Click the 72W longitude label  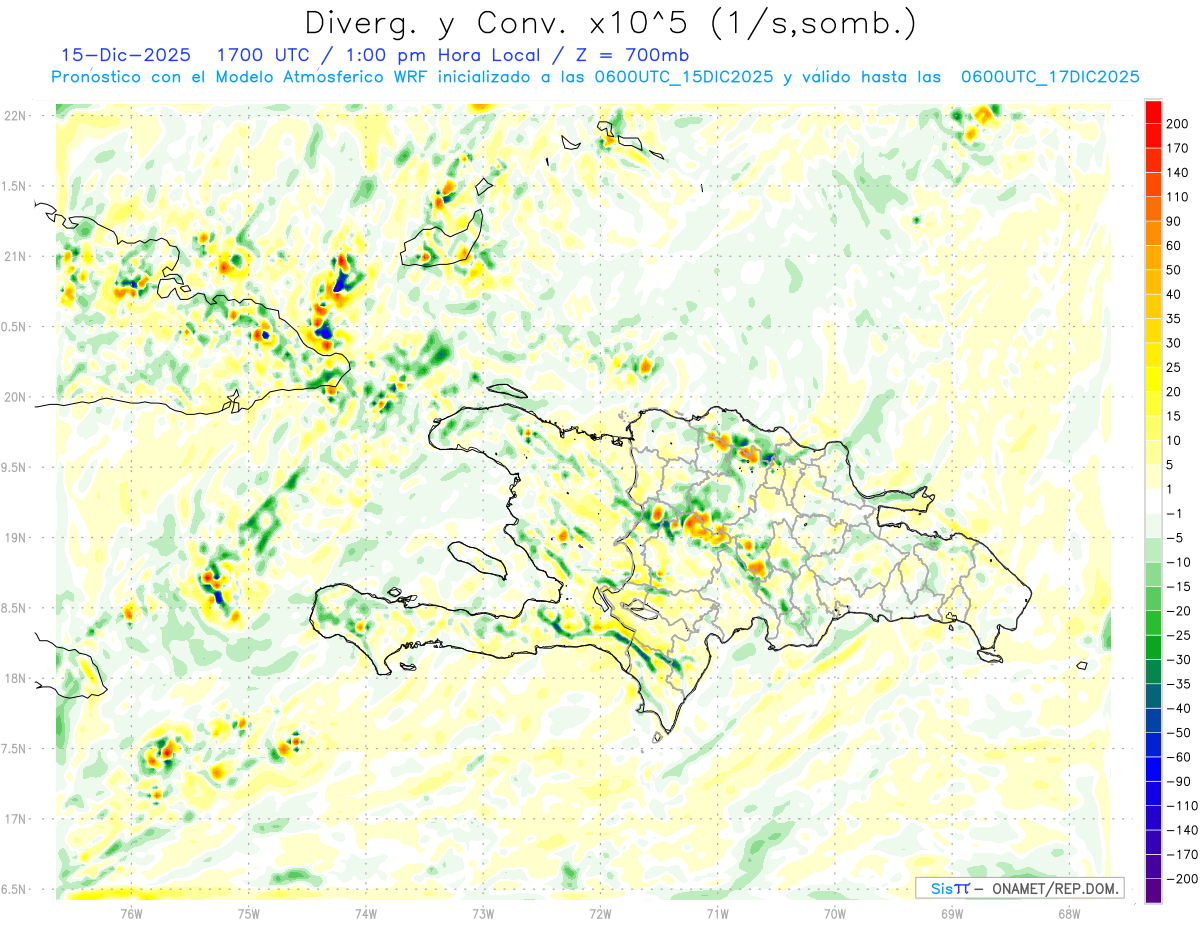(x=600, y=914)
